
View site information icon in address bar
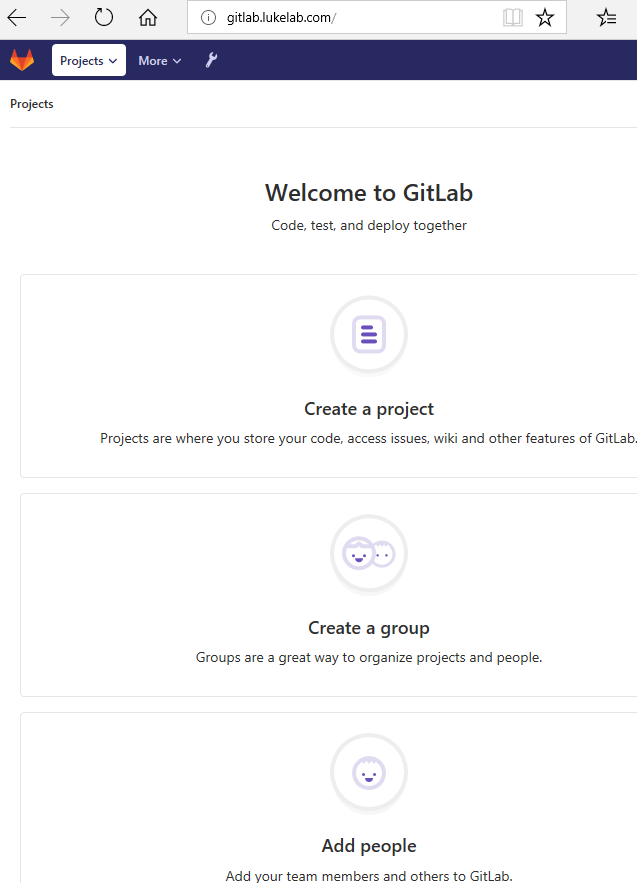(208, 18)
